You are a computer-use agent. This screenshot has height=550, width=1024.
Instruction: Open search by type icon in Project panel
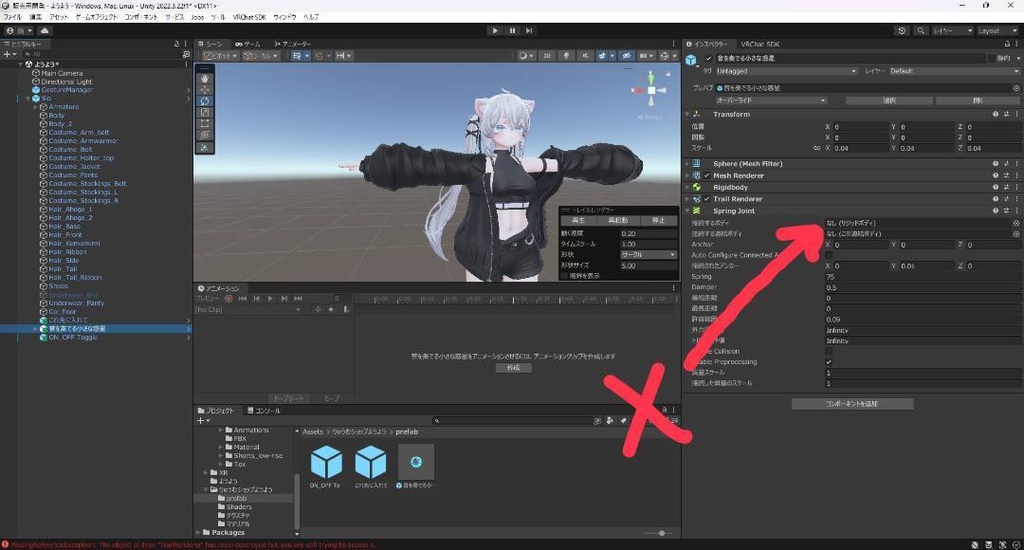click(609, 421)
